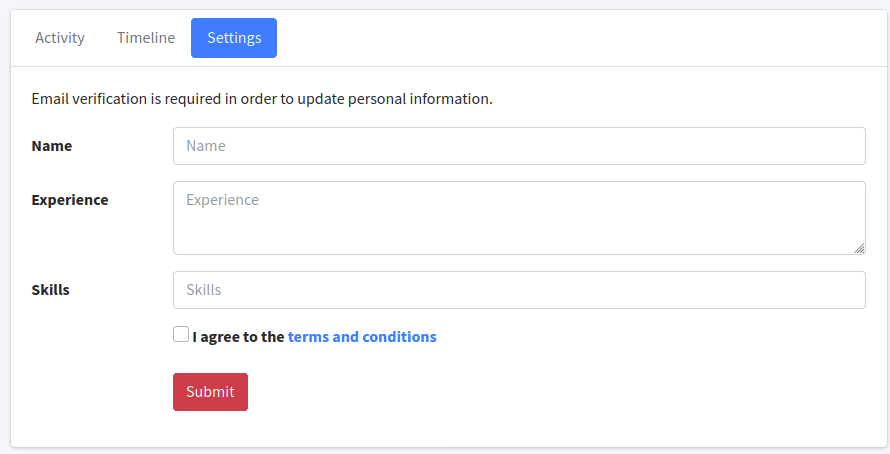
Task: Switch to the Activity tab
Action: [x=60, y=38]
